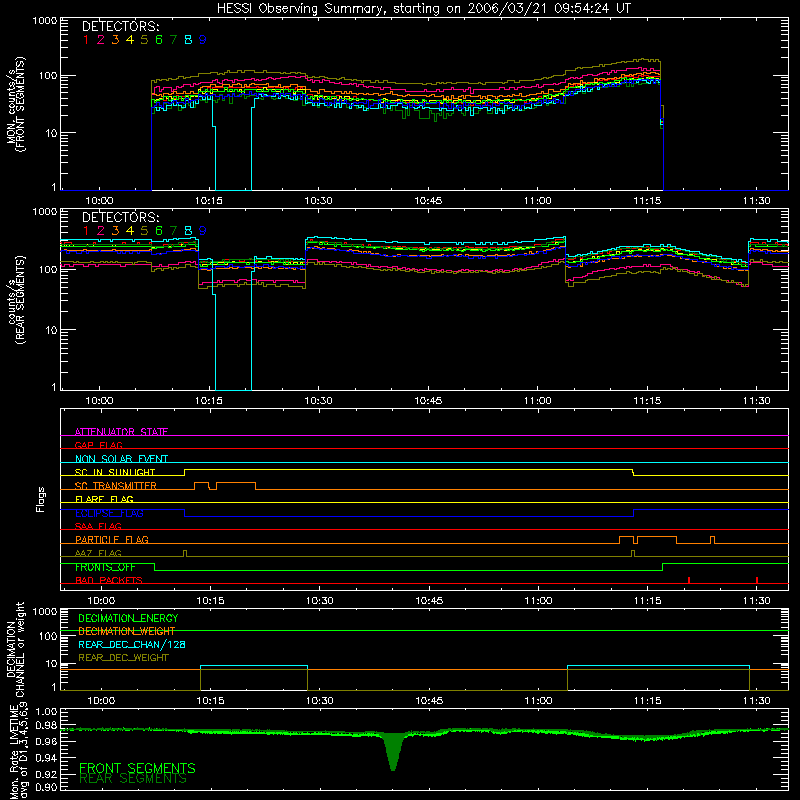Click the SAA_FLAG label
The height and width of the screenshot is (800, 800).
(x=98, y=526)
